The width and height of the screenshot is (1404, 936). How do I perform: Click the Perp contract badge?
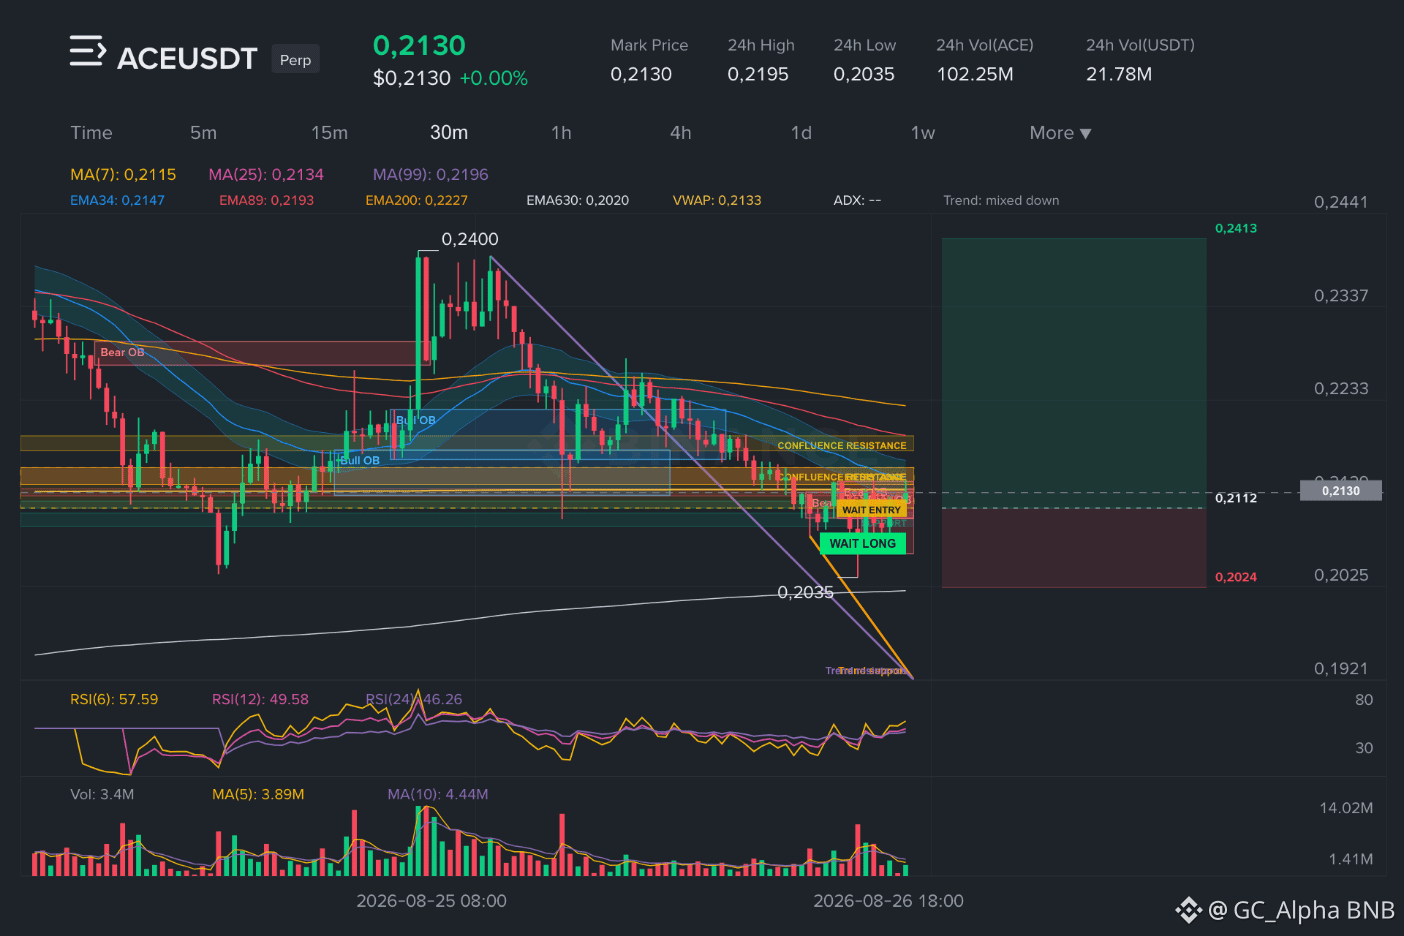click(x=295, y=60)
